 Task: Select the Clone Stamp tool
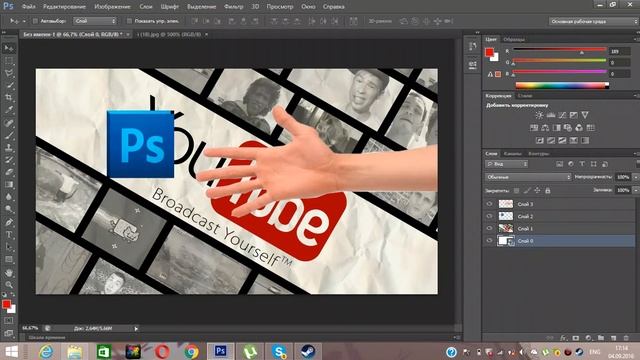9,147
